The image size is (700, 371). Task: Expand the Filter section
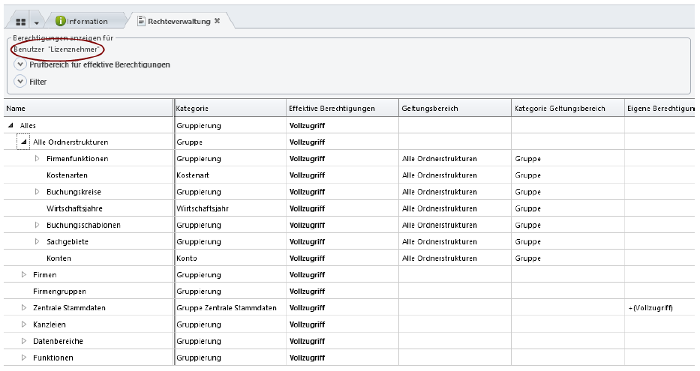(x=20, y=82)
